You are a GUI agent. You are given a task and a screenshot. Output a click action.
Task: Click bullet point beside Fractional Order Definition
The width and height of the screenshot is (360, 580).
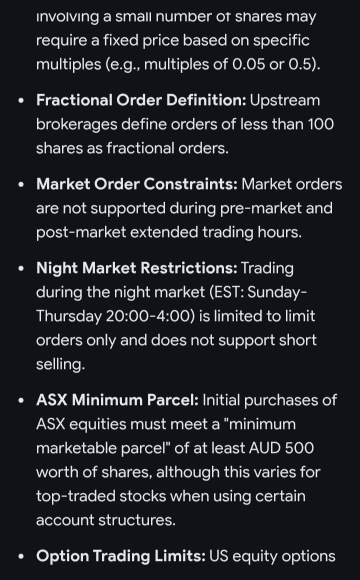pos(22,101)
